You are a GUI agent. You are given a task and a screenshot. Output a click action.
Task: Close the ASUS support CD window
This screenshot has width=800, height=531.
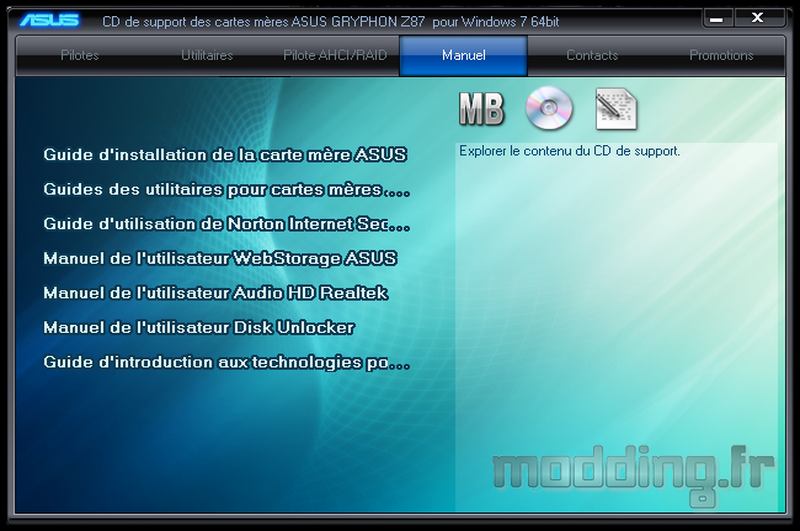pyautogui.click(x=758, y=18)
